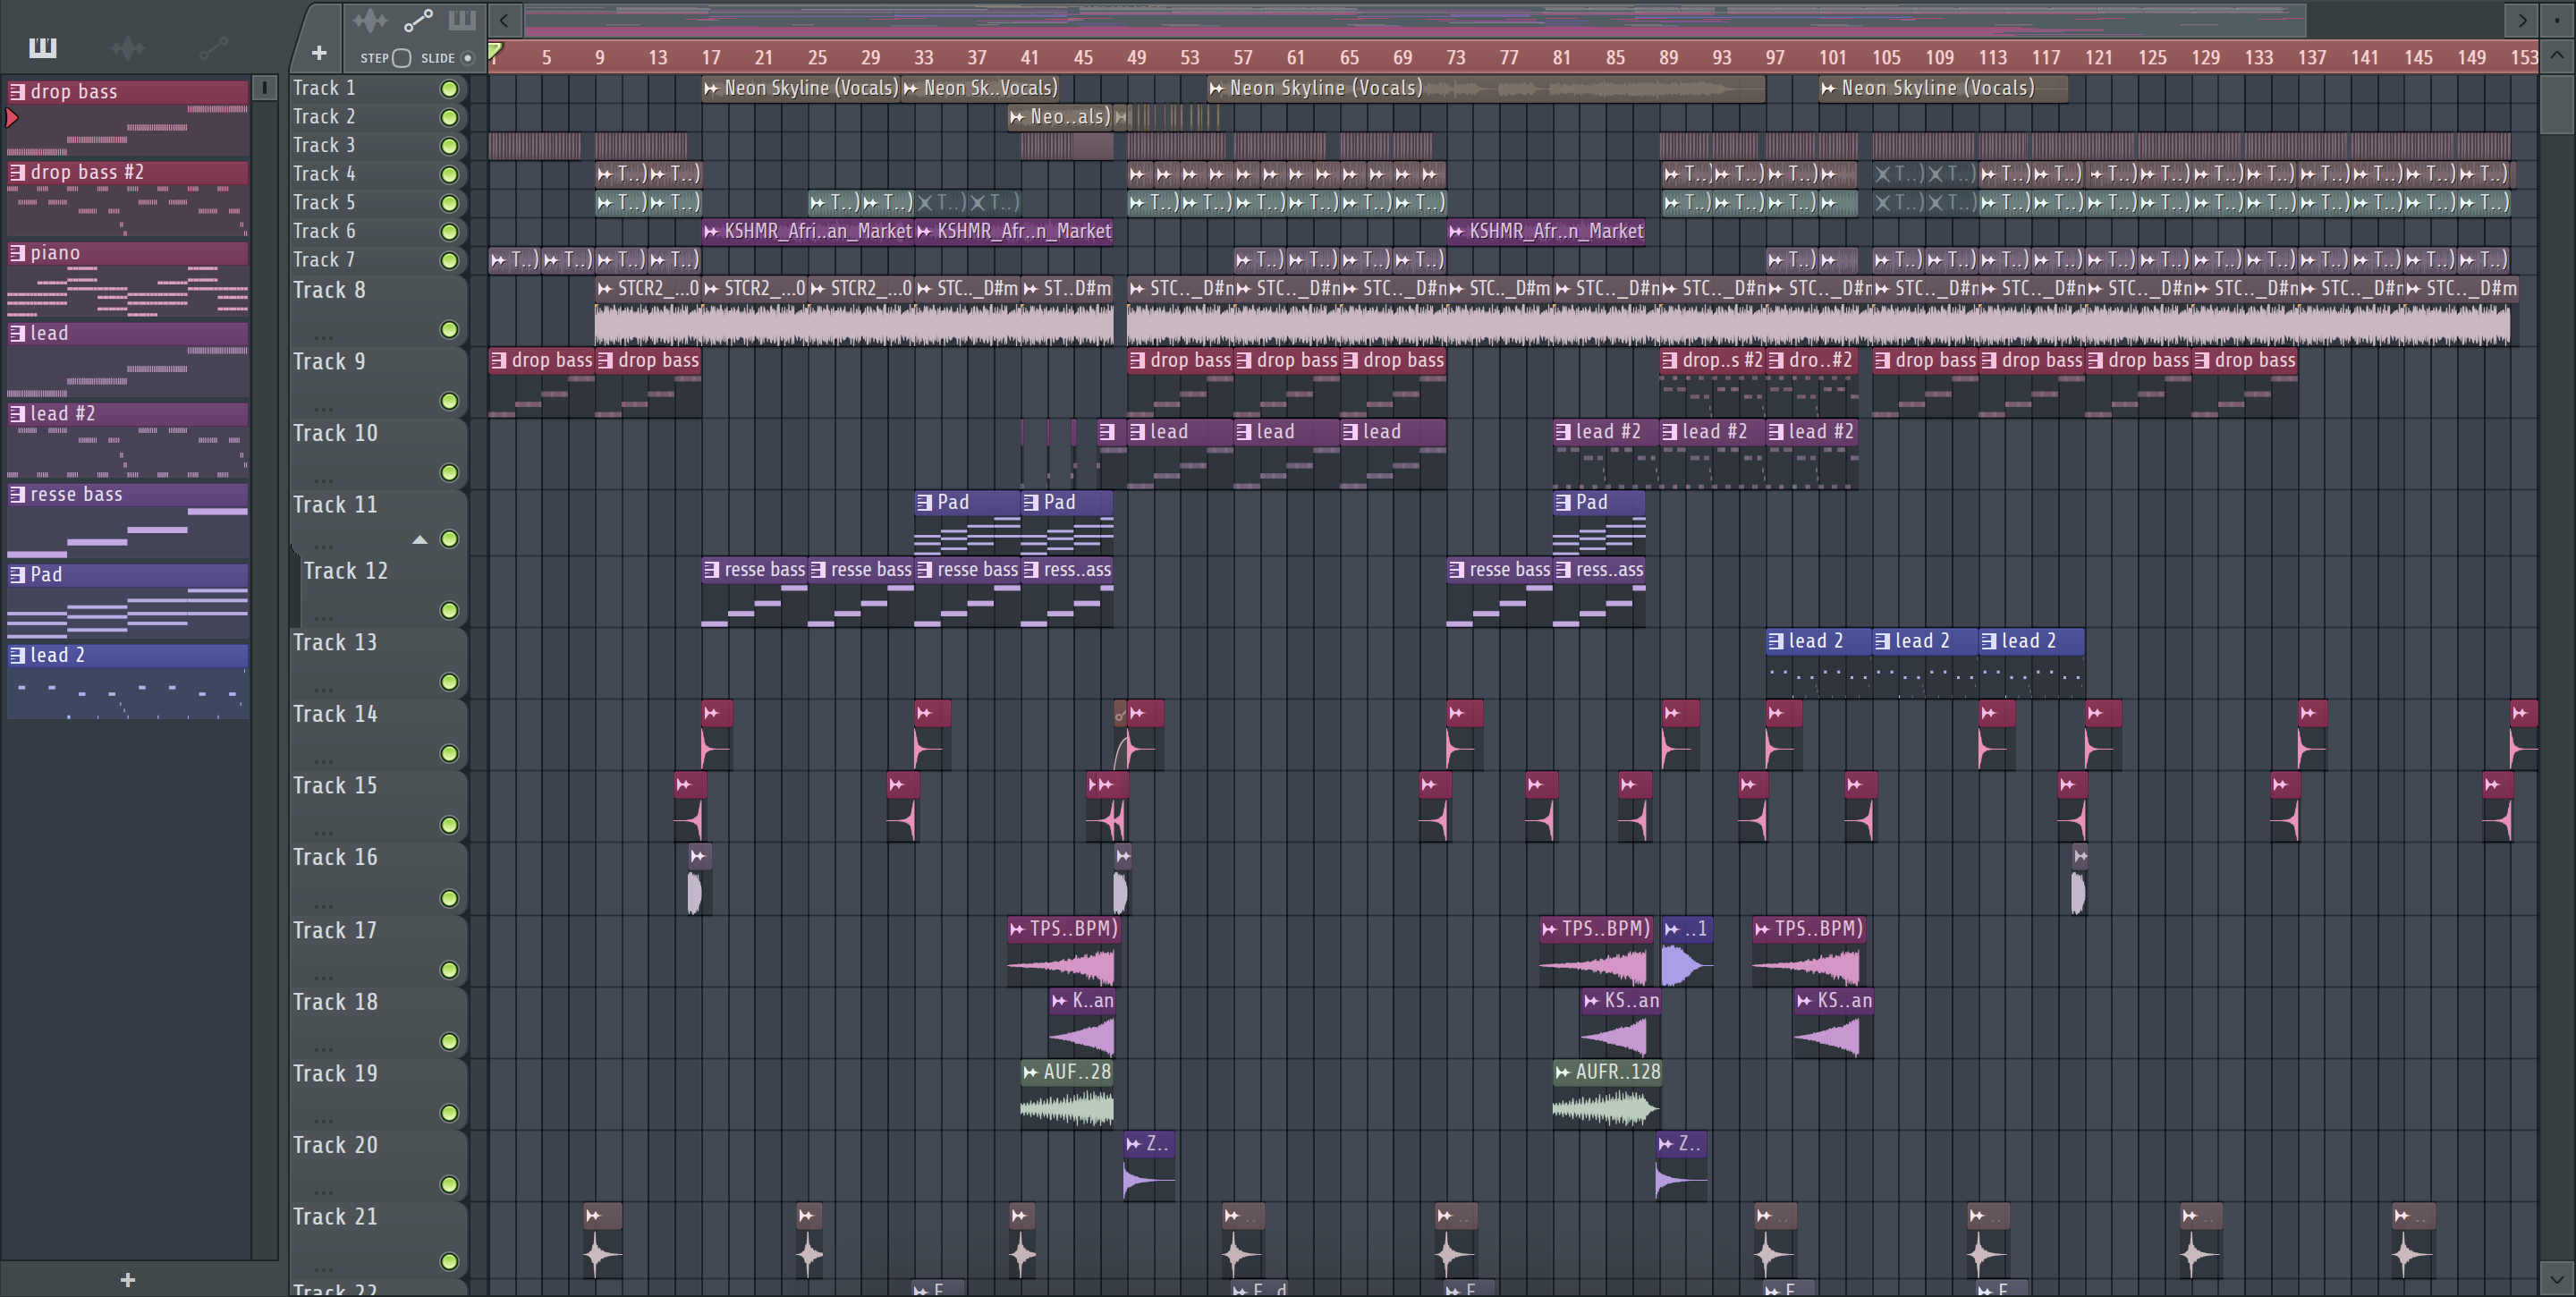Mute Track 3 with its green light
Image resolution: width=2576 pixels, height=1297 pixels.
click(x=450, y=146)
